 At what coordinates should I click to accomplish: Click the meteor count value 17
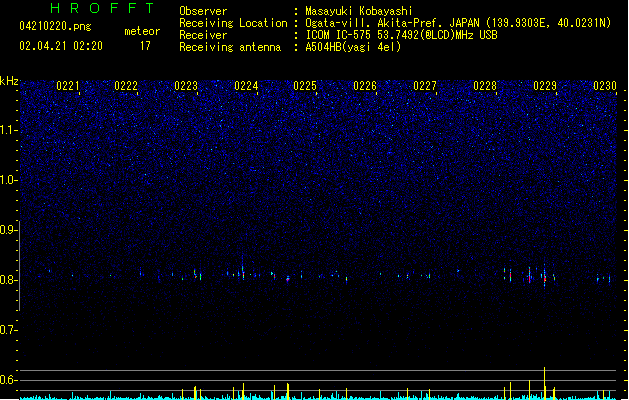click(145, 46)
